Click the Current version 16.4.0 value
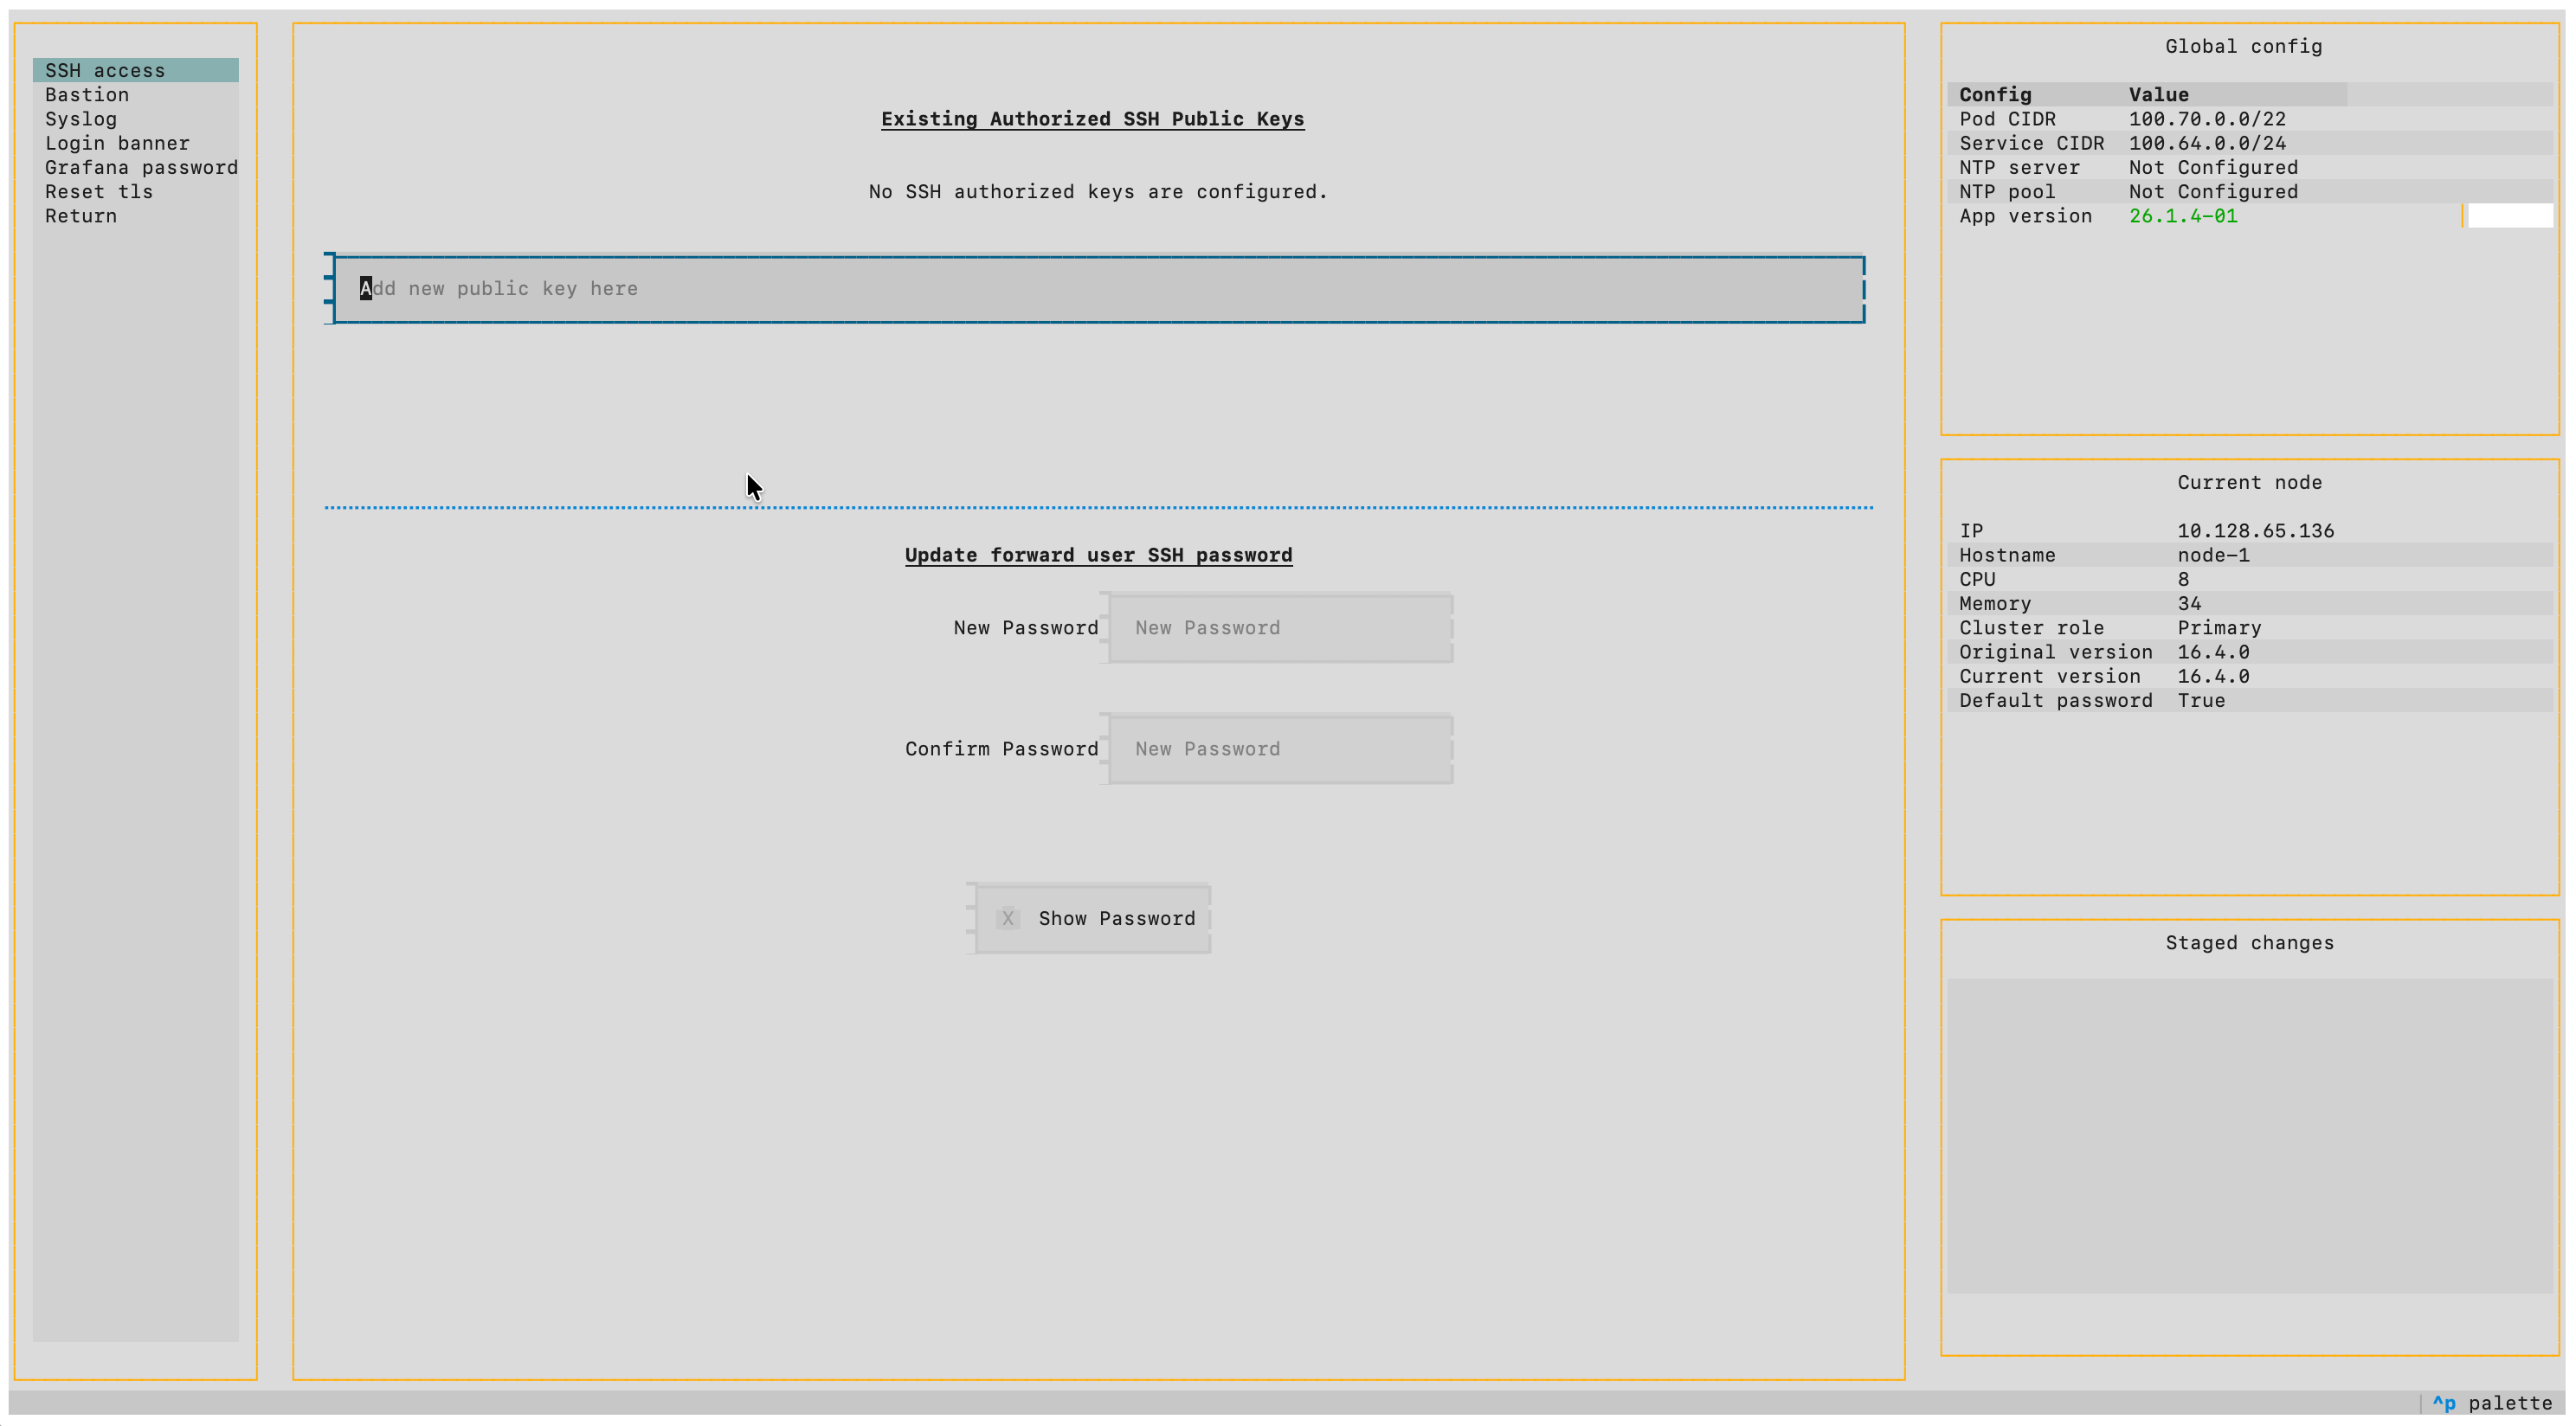Screen dimensions: 2576x1426 (2213, 676)
